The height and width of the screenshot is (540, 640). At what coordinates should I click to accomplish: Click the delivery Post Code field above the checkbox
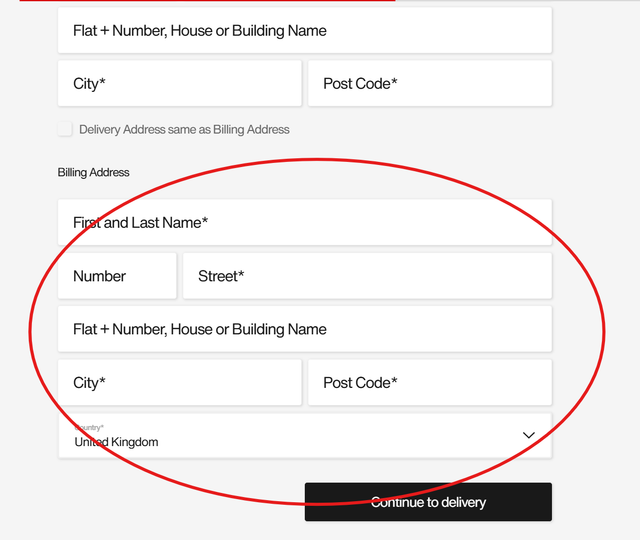pos(429,84)
